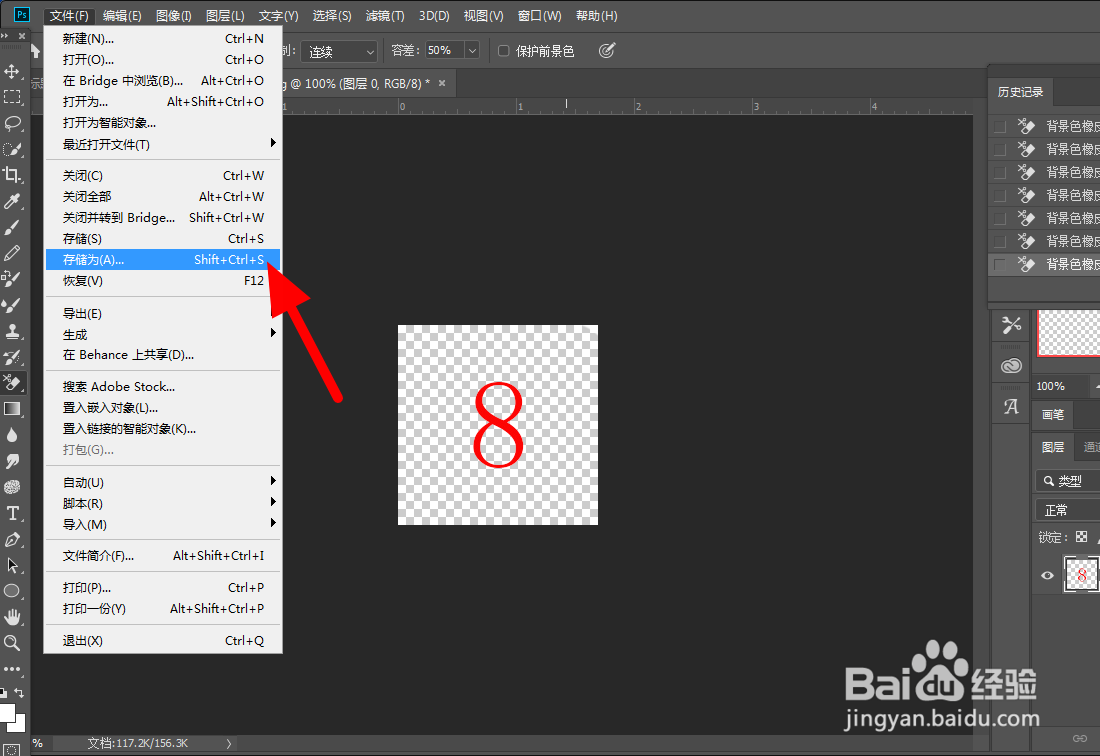Click the 容差 50% input field
This screenshot has width=1100, height=756.
[444, 50]
